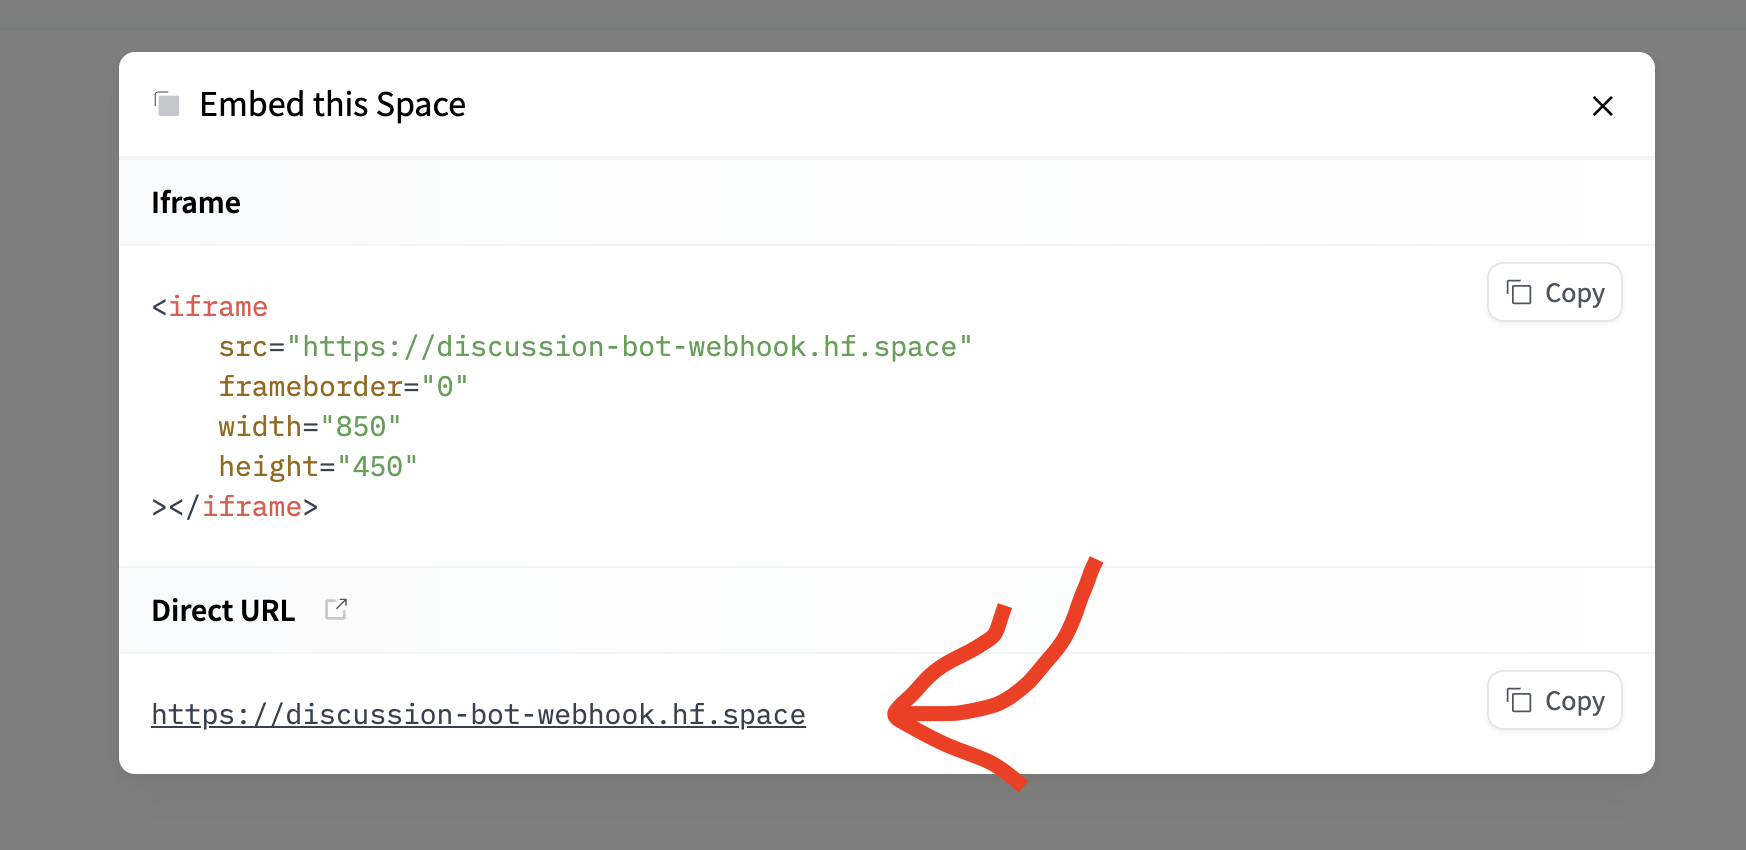Open the discussion-bot-webhook.hf.space link
The width and height of the screenshot is (1746, 850).
click(478, 715)
